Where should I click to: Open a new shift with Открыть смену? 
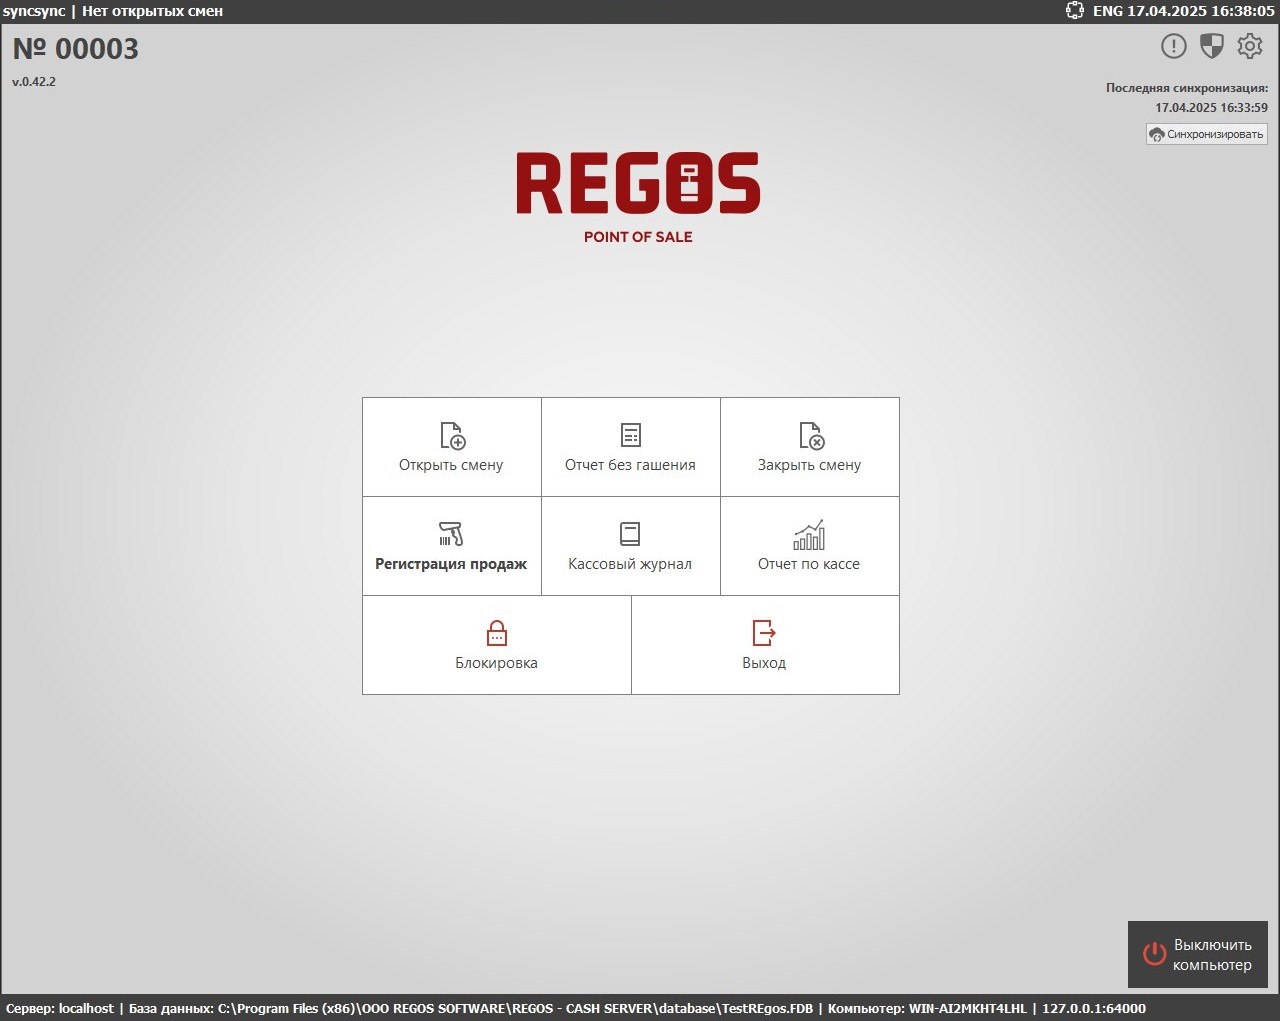pyautogui.click(x=451, y=447)
